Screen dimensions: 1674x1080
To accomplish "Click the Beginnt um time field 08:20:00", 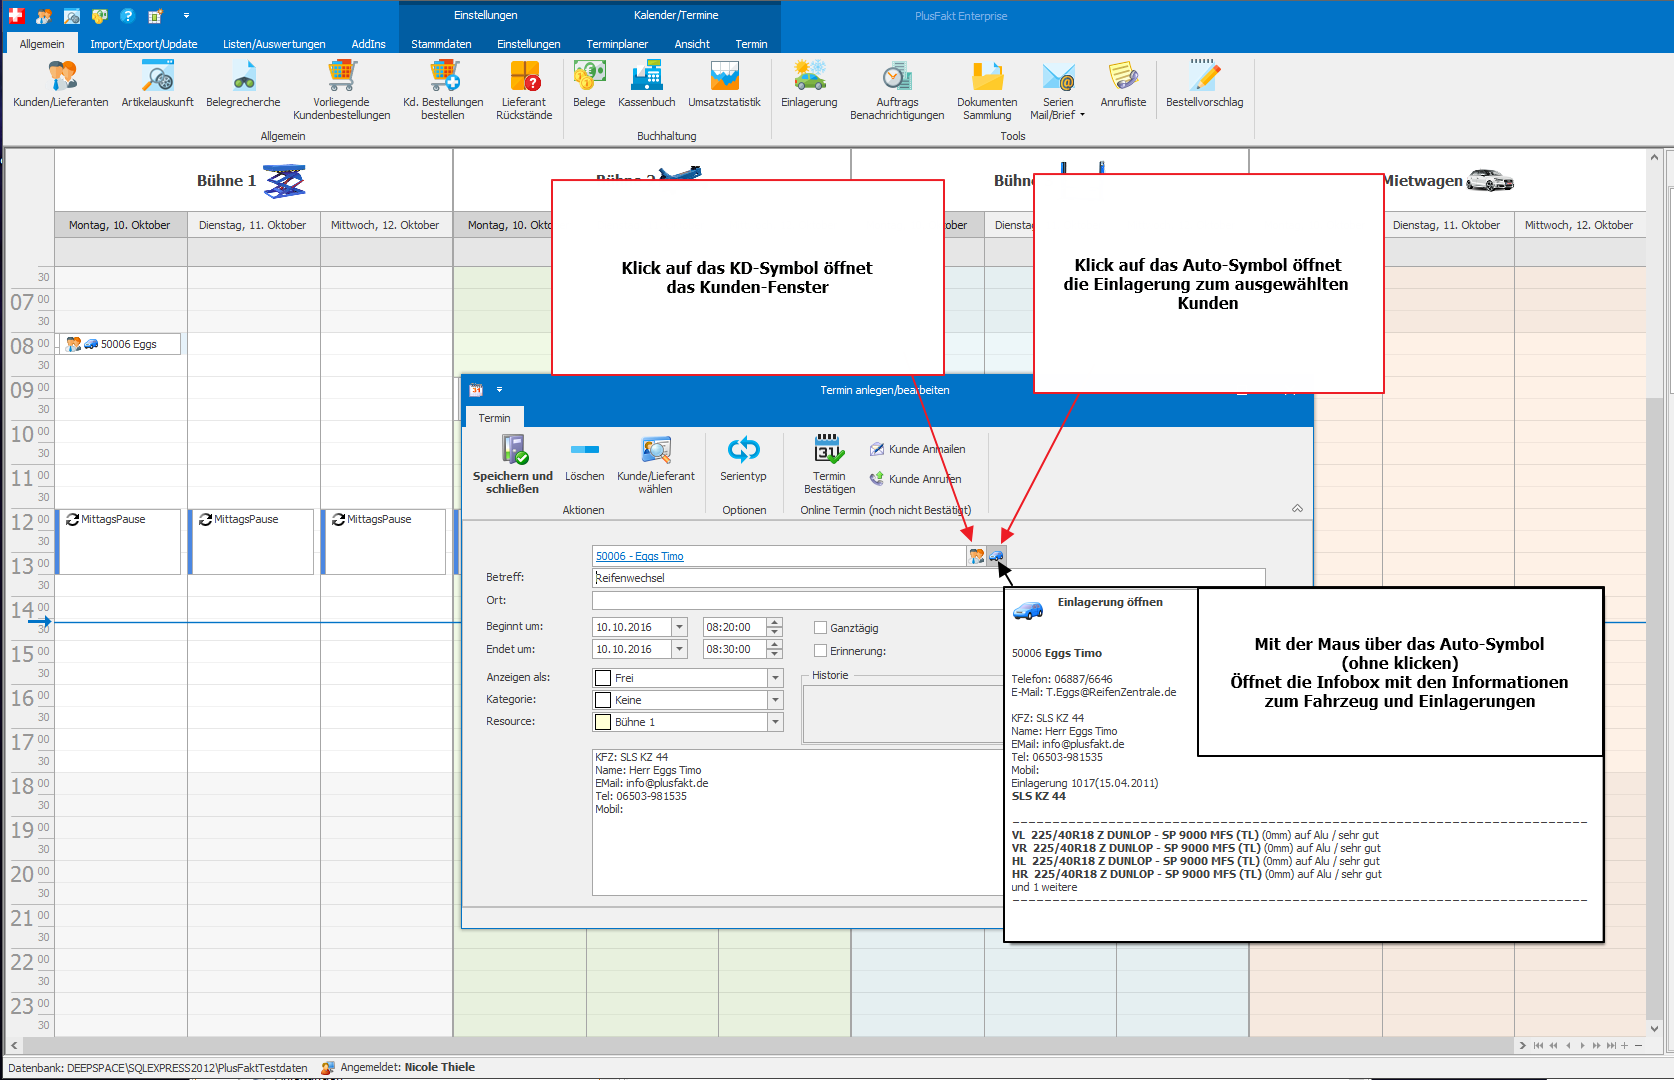I will pyautogui.click(x=734, y=627).
